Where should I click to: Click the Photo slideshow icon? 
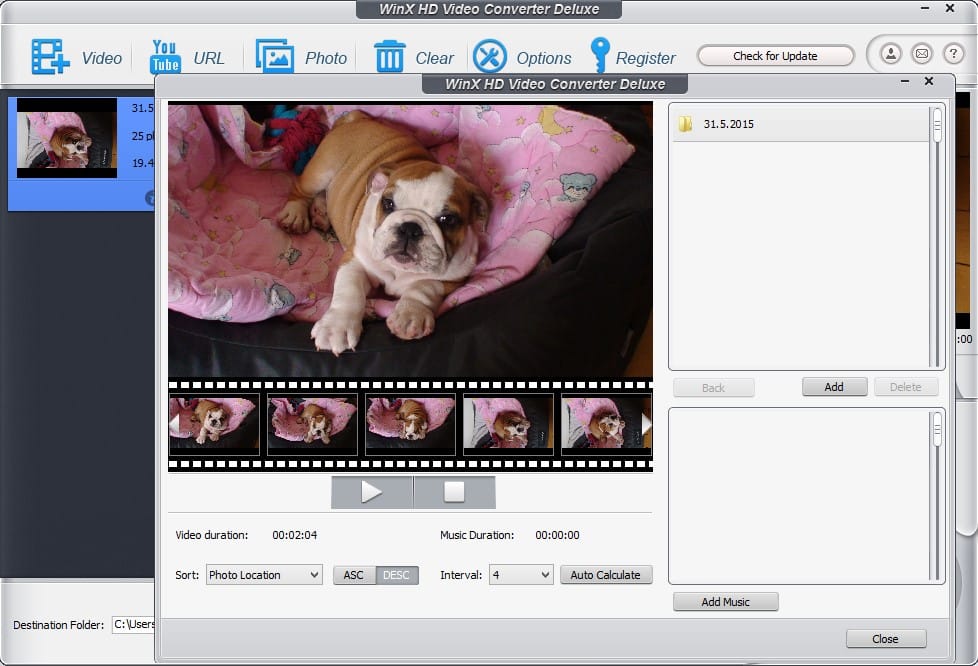point(274,57)
